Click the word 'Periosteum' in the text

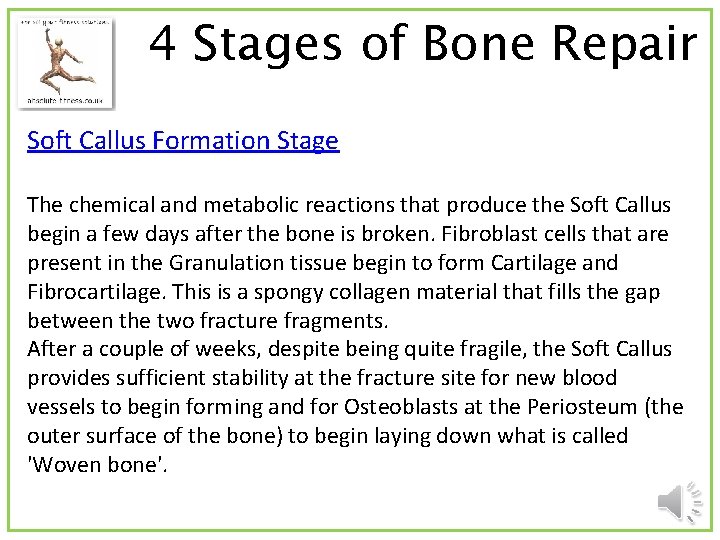591,407
